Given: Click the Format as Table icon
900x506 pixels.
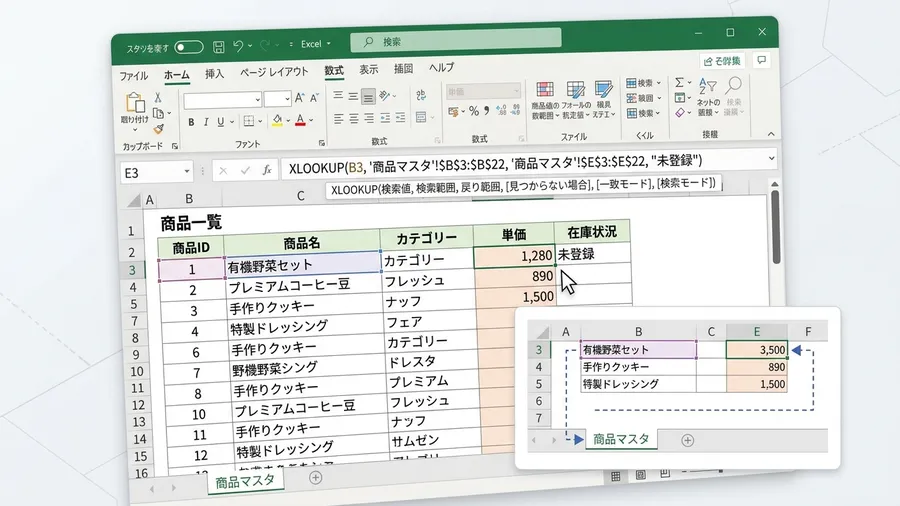Looking at the screenshot, I should click(x=575, y=89).
